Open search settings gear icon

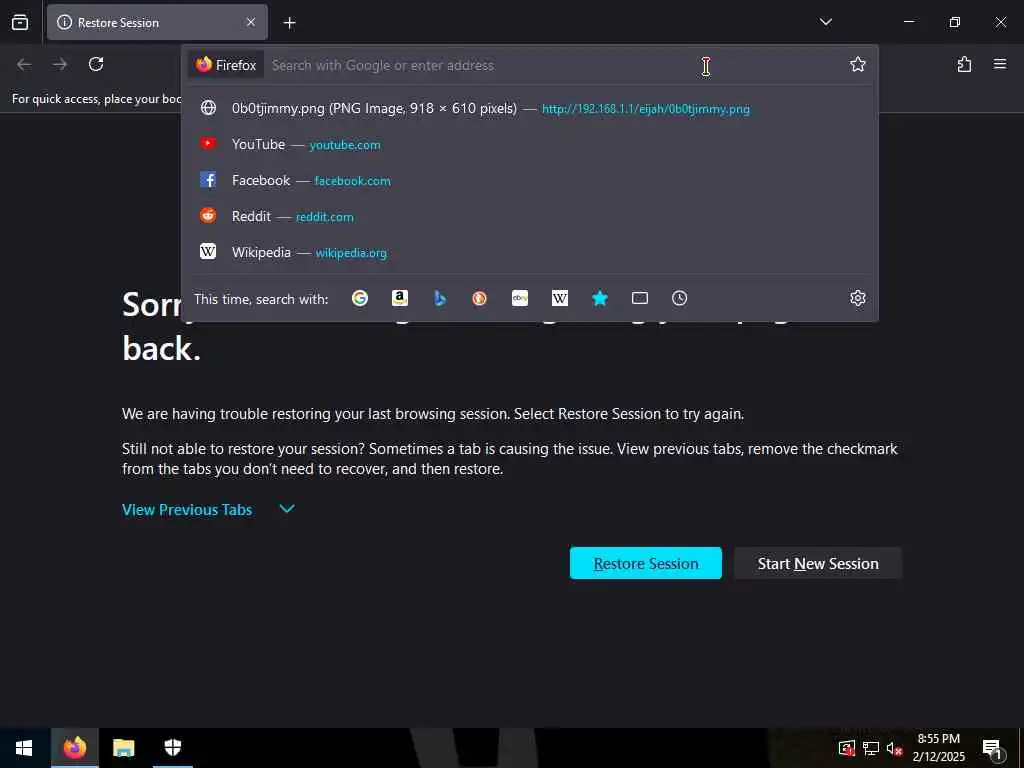pos(857,298)
